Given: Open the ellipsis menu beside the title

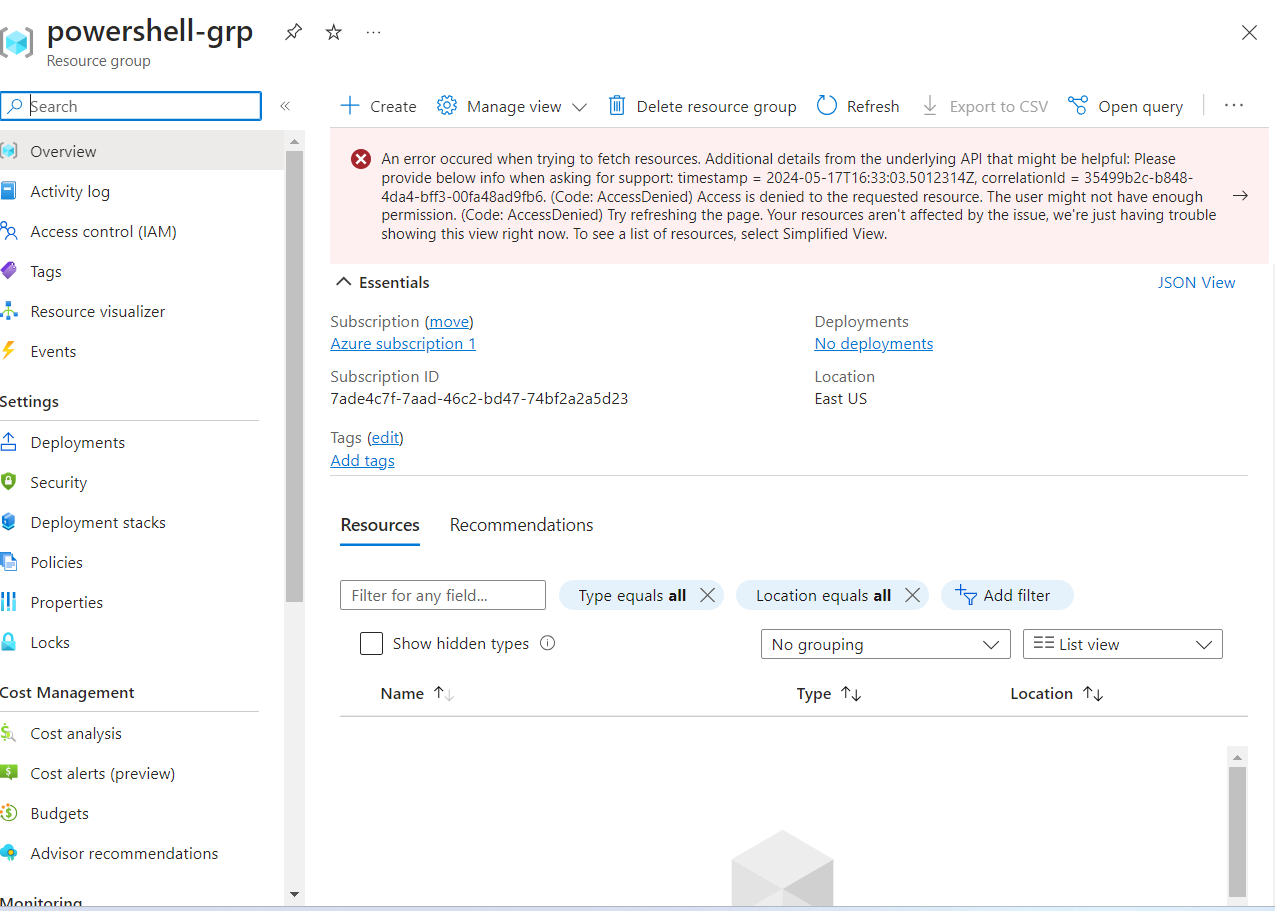Looking at the screenshot, I should (373, 32).
